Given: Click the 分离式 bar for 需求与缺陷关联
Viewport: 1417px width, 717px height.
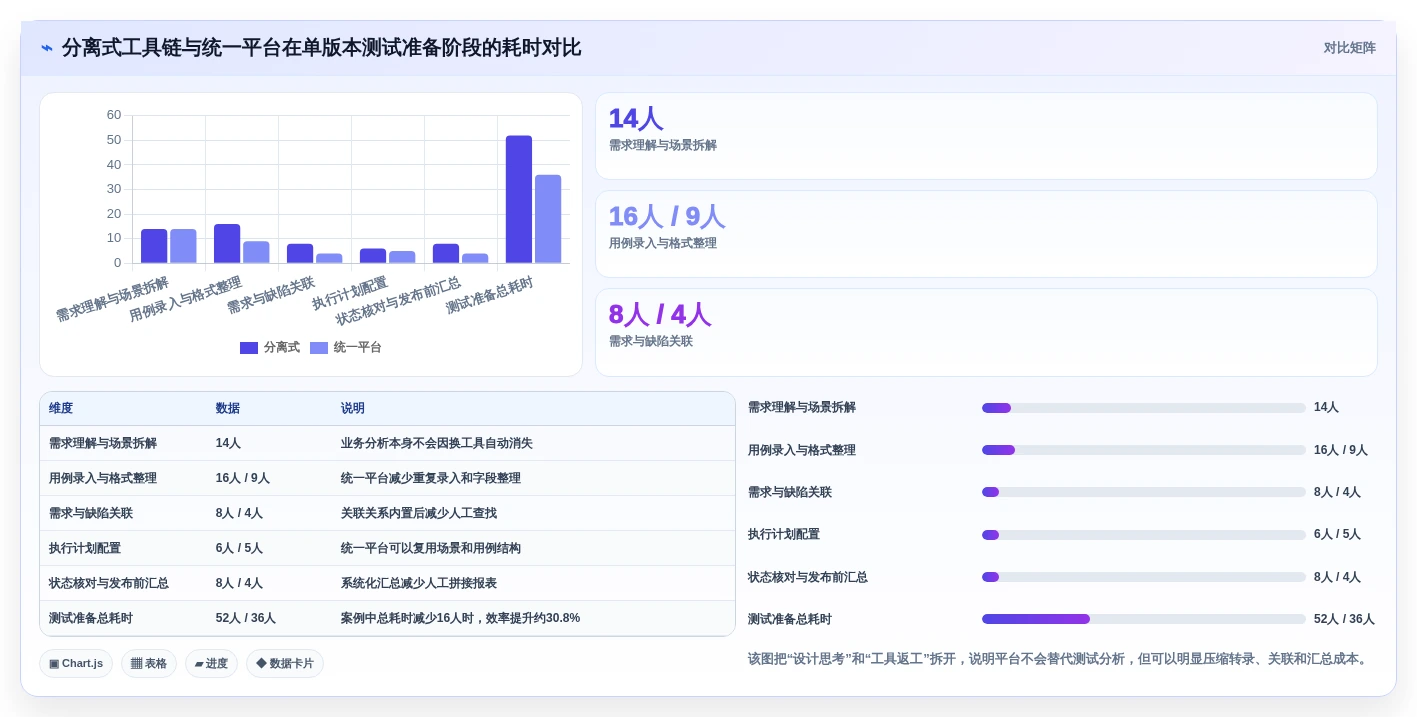Looking at the screenshot, I should pyautogui.click(x=300, y=254).
